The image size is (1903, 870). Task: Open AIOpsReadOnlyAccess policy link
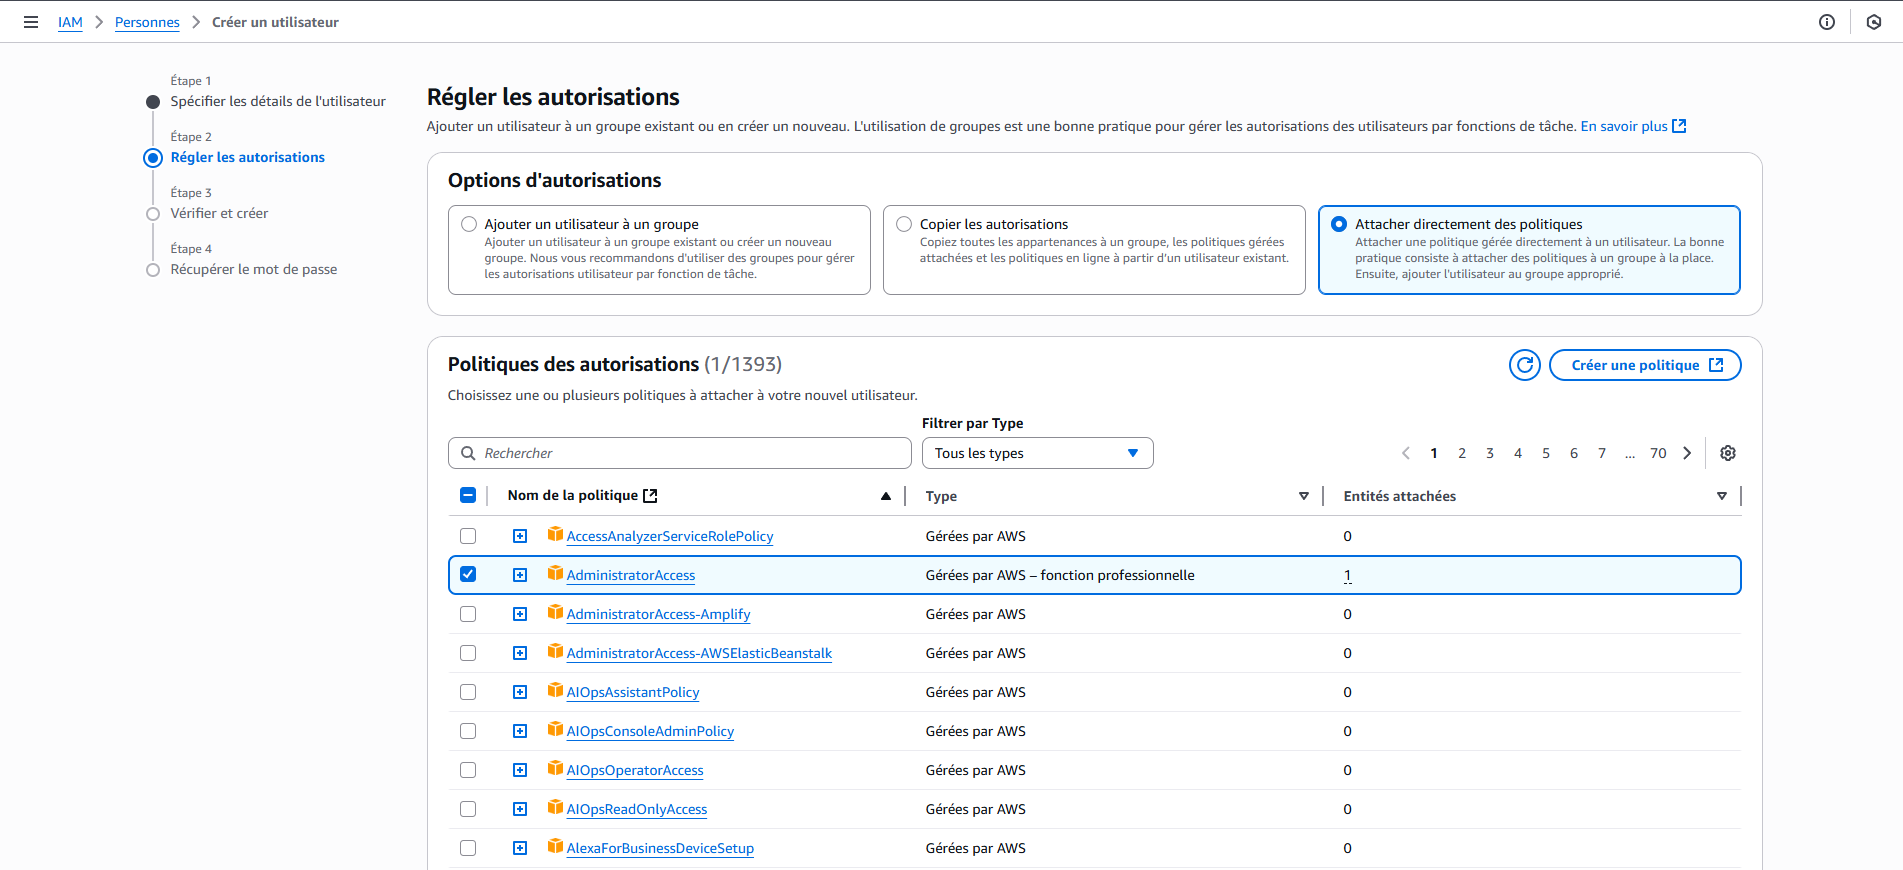[637, 809]
